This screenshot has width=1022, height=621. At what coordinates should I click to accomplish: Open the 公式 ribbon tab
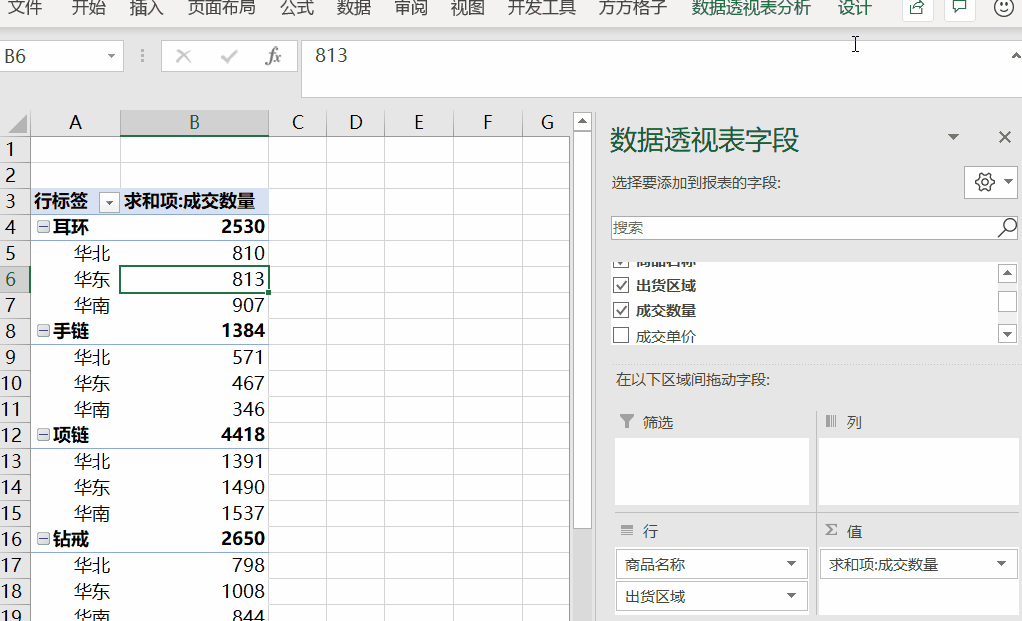click(297, 8)
